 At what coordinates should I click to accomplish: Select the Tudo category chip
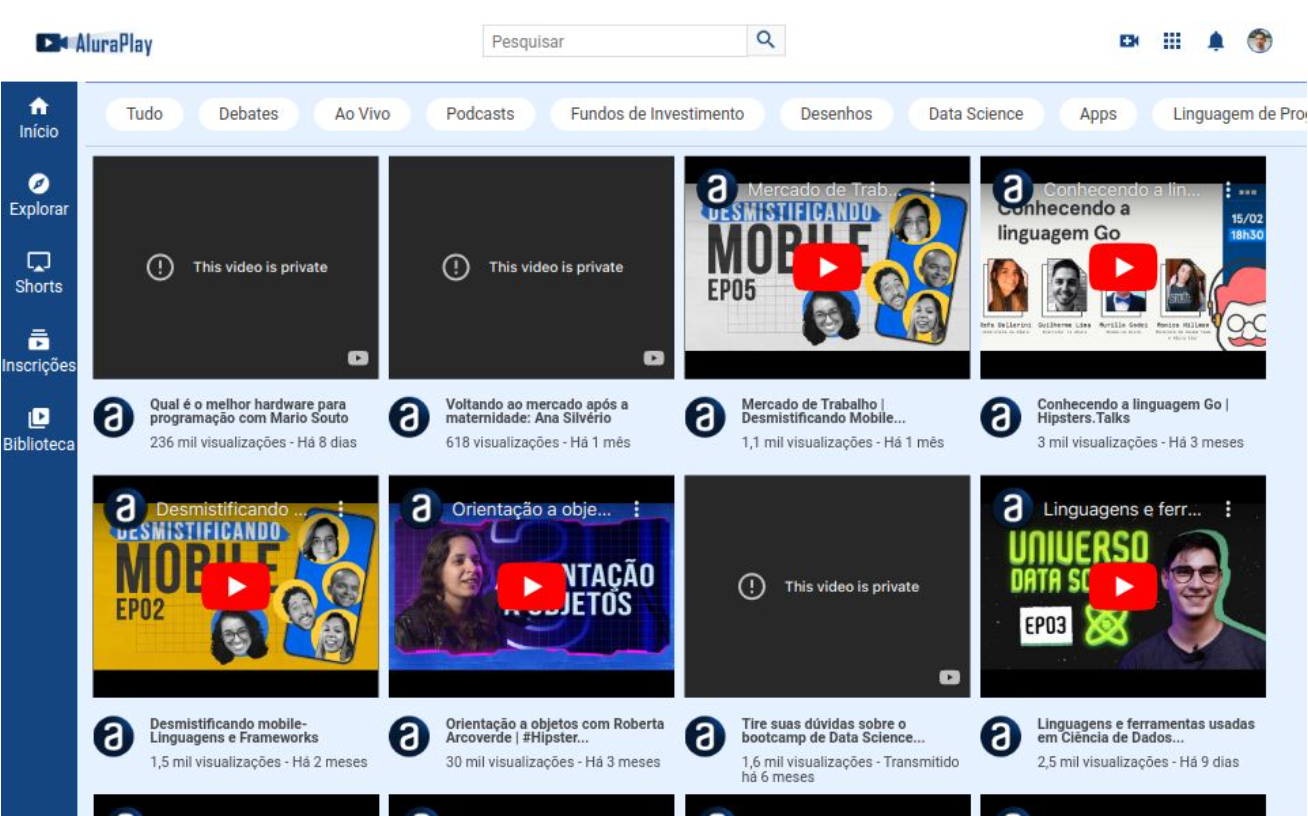[144, 114]
